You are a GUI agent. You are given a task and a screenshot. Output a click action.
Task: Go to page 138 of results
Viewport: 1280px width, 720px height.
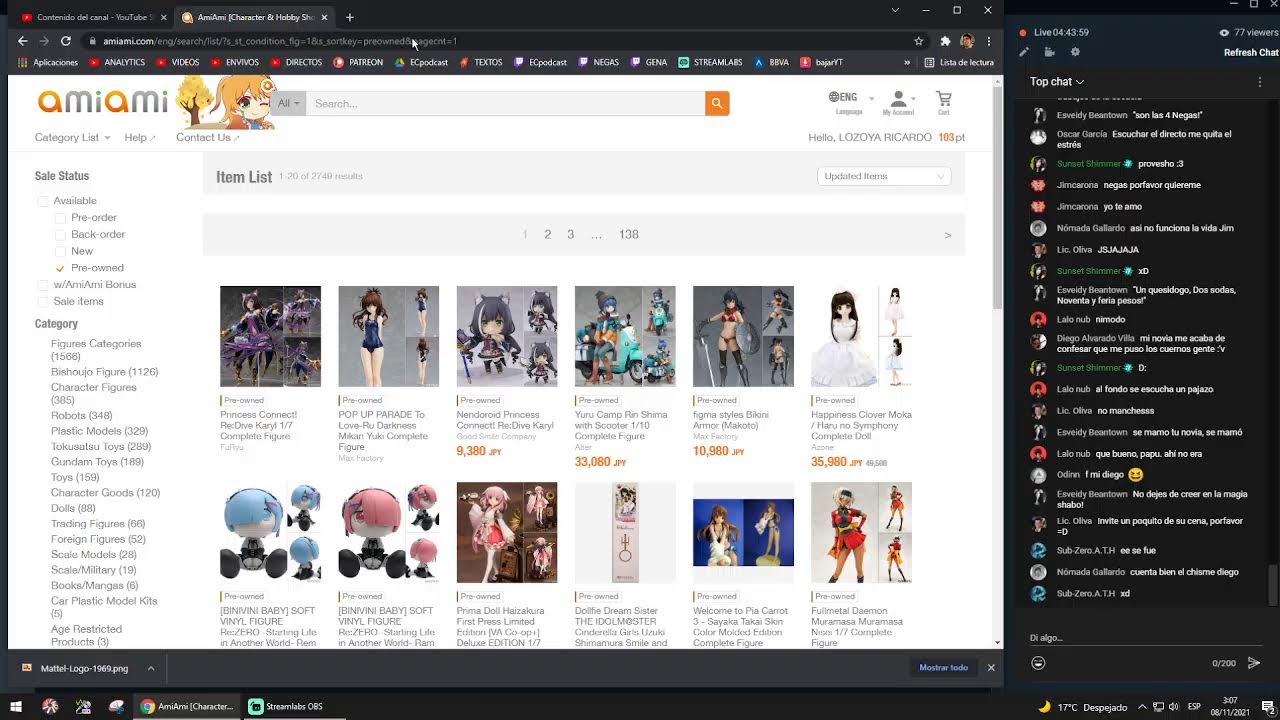click(x=628, y=234)
